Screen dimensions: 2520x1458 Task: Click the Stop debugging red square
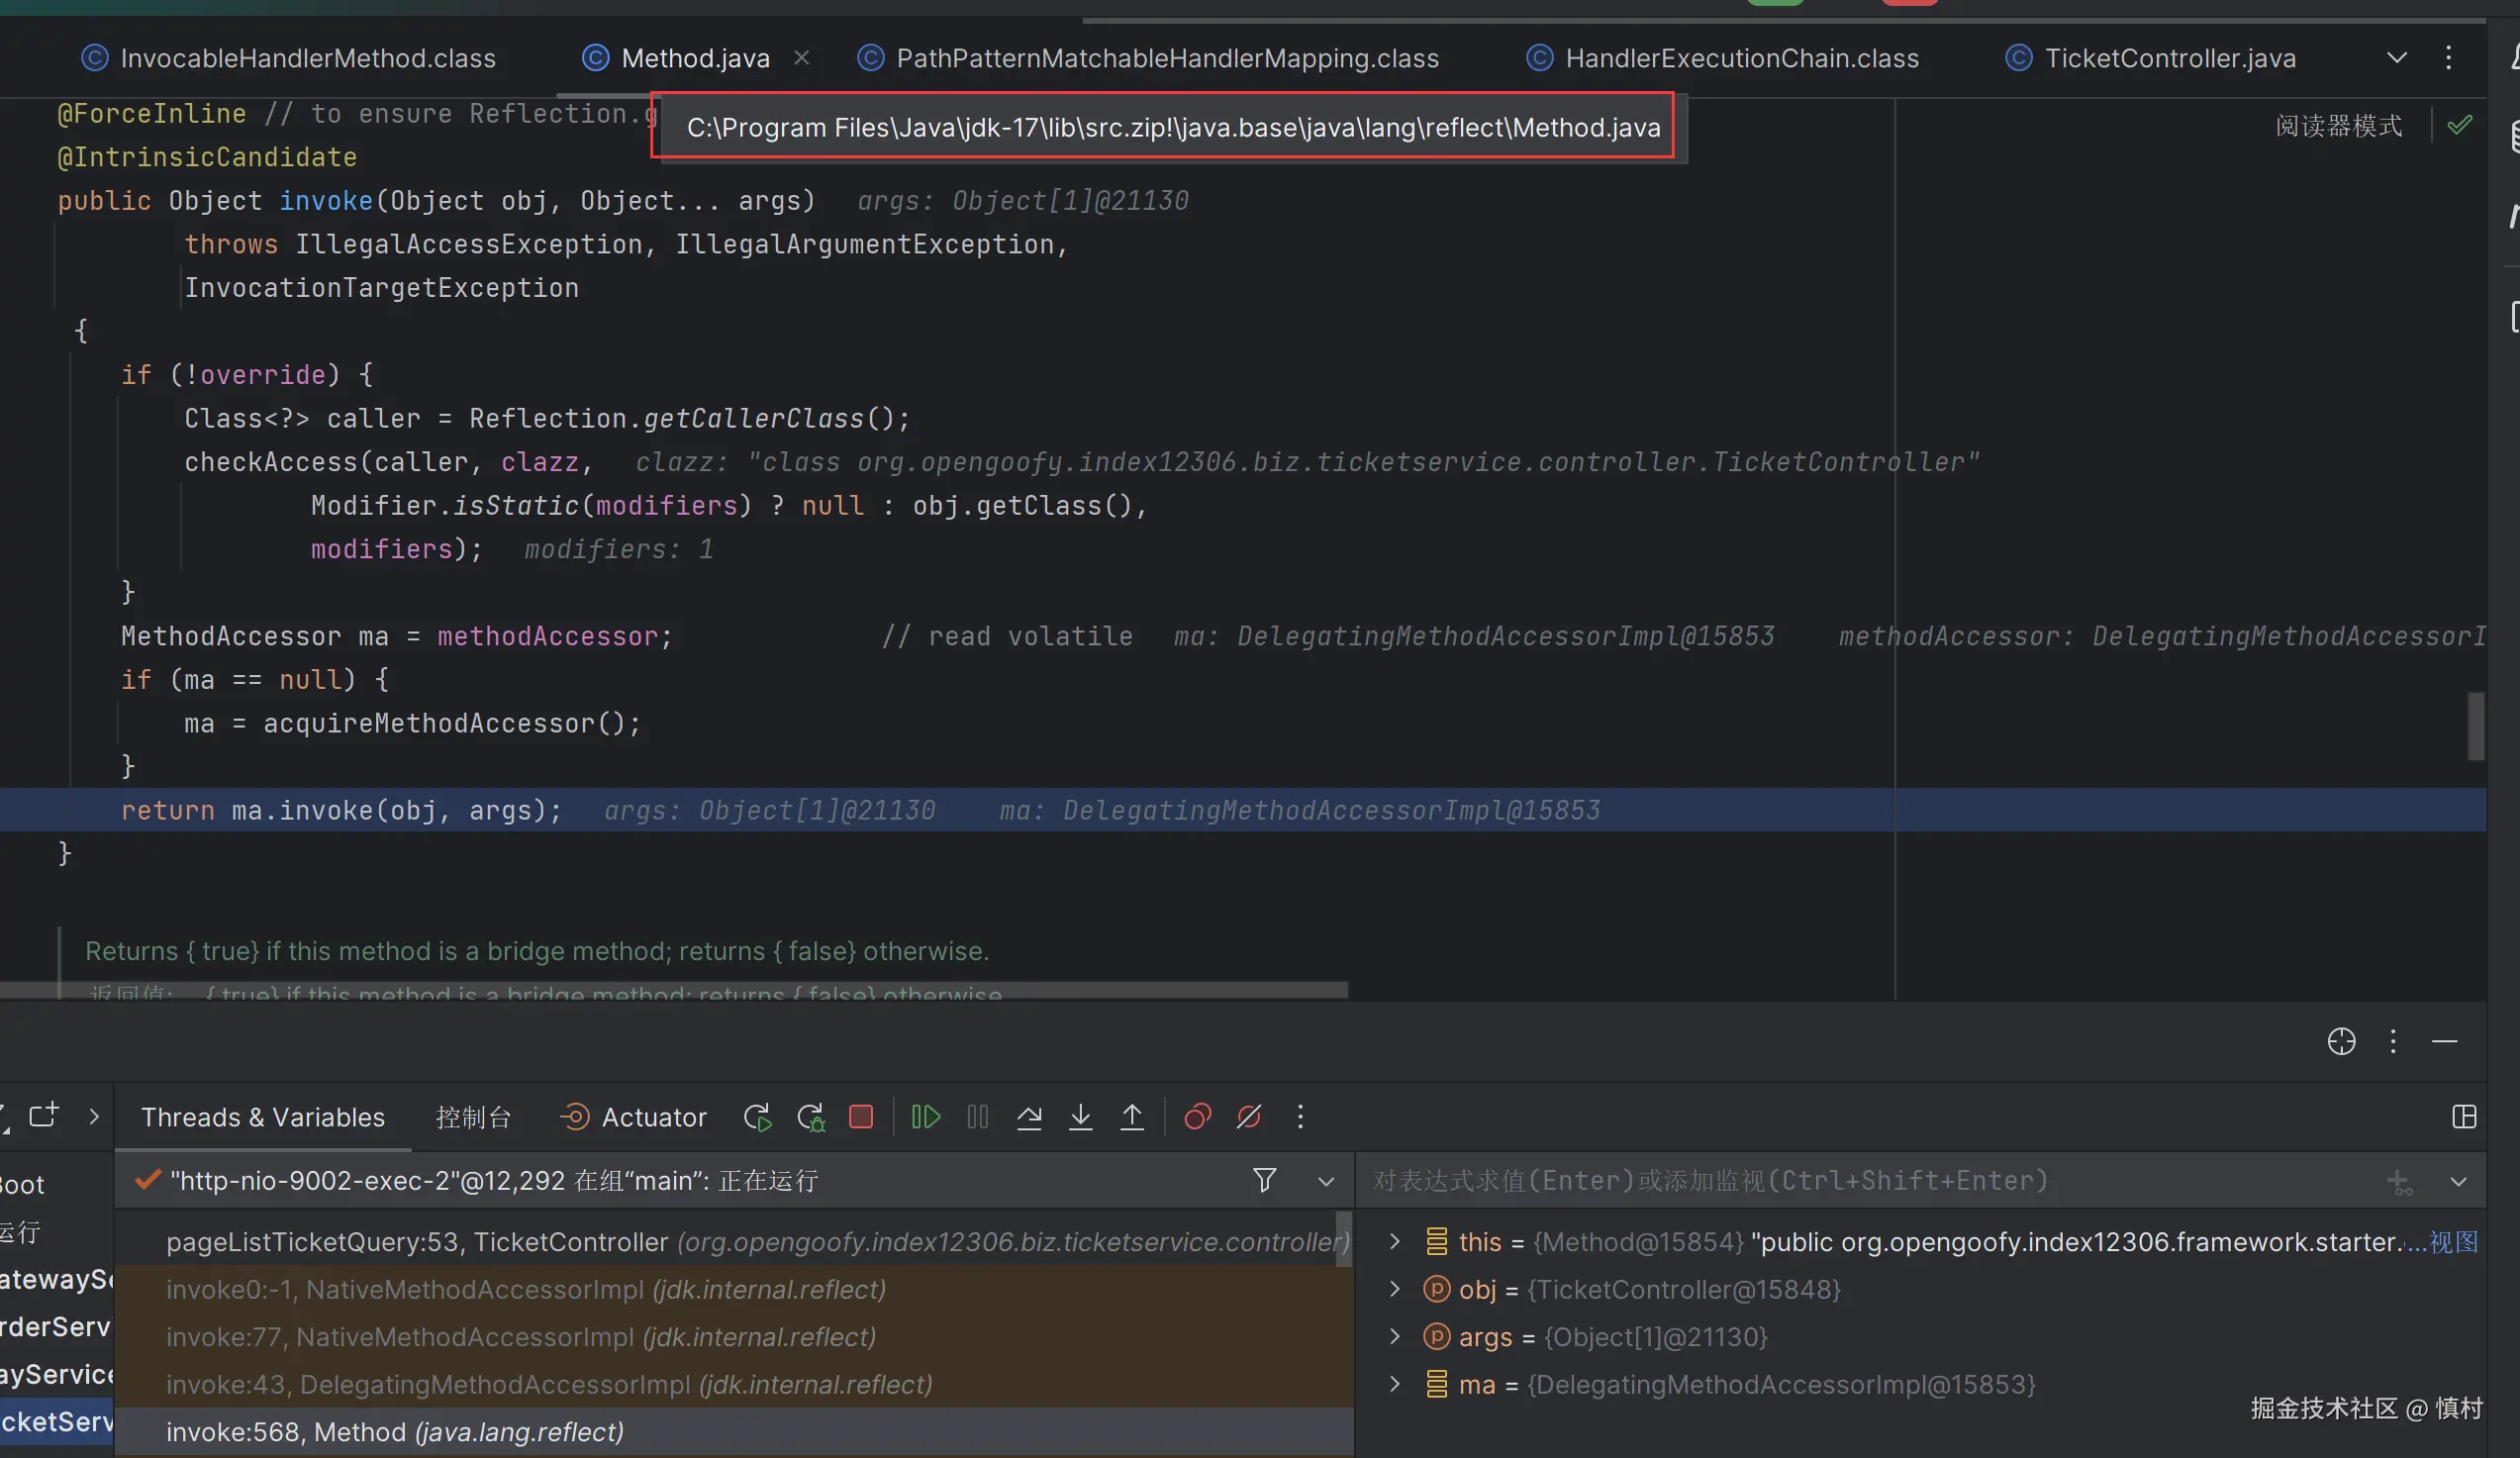[861, 1117]
